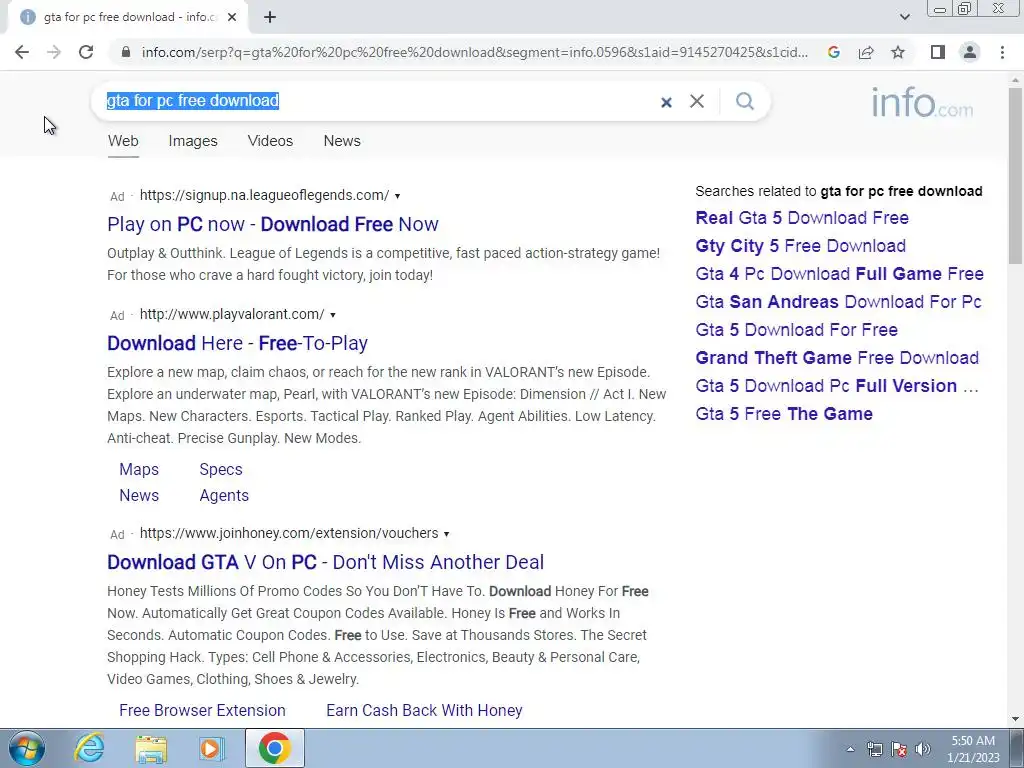Click the page vertical scrollbar thumb
1024x768 pixels.
point(1015,175)
